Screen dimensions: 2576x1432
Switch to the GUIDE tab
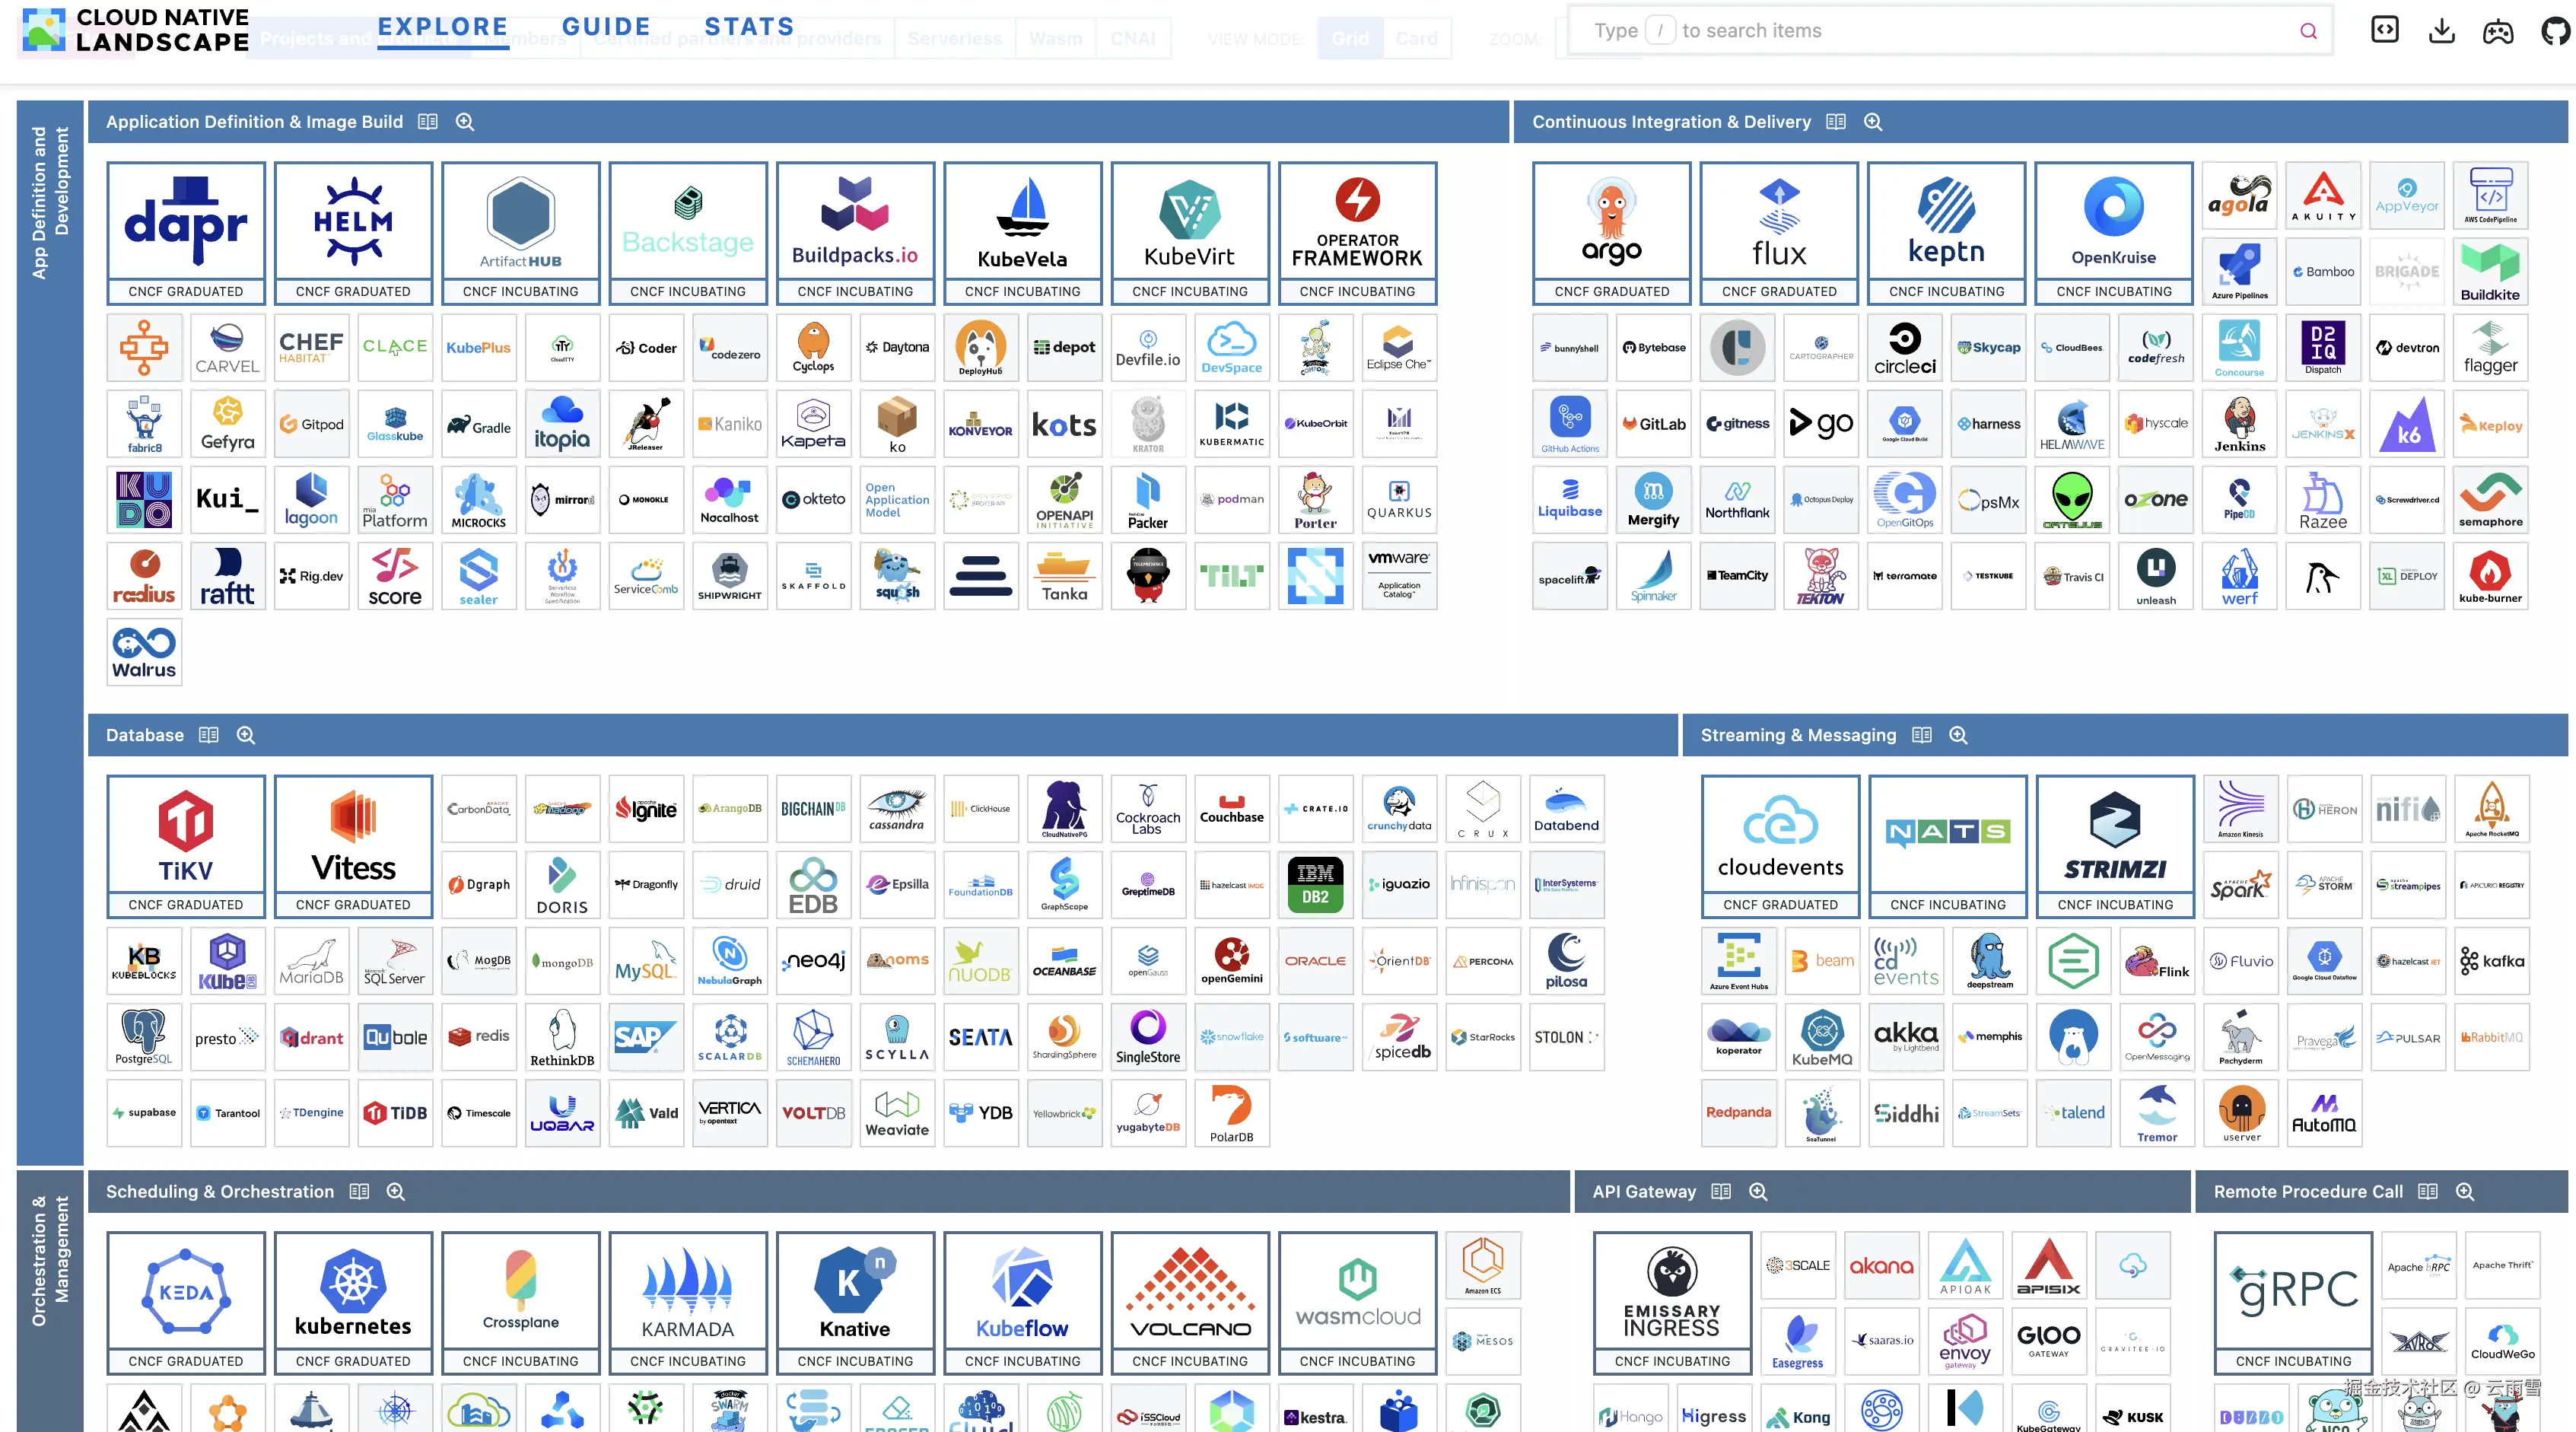pos(606,27)
